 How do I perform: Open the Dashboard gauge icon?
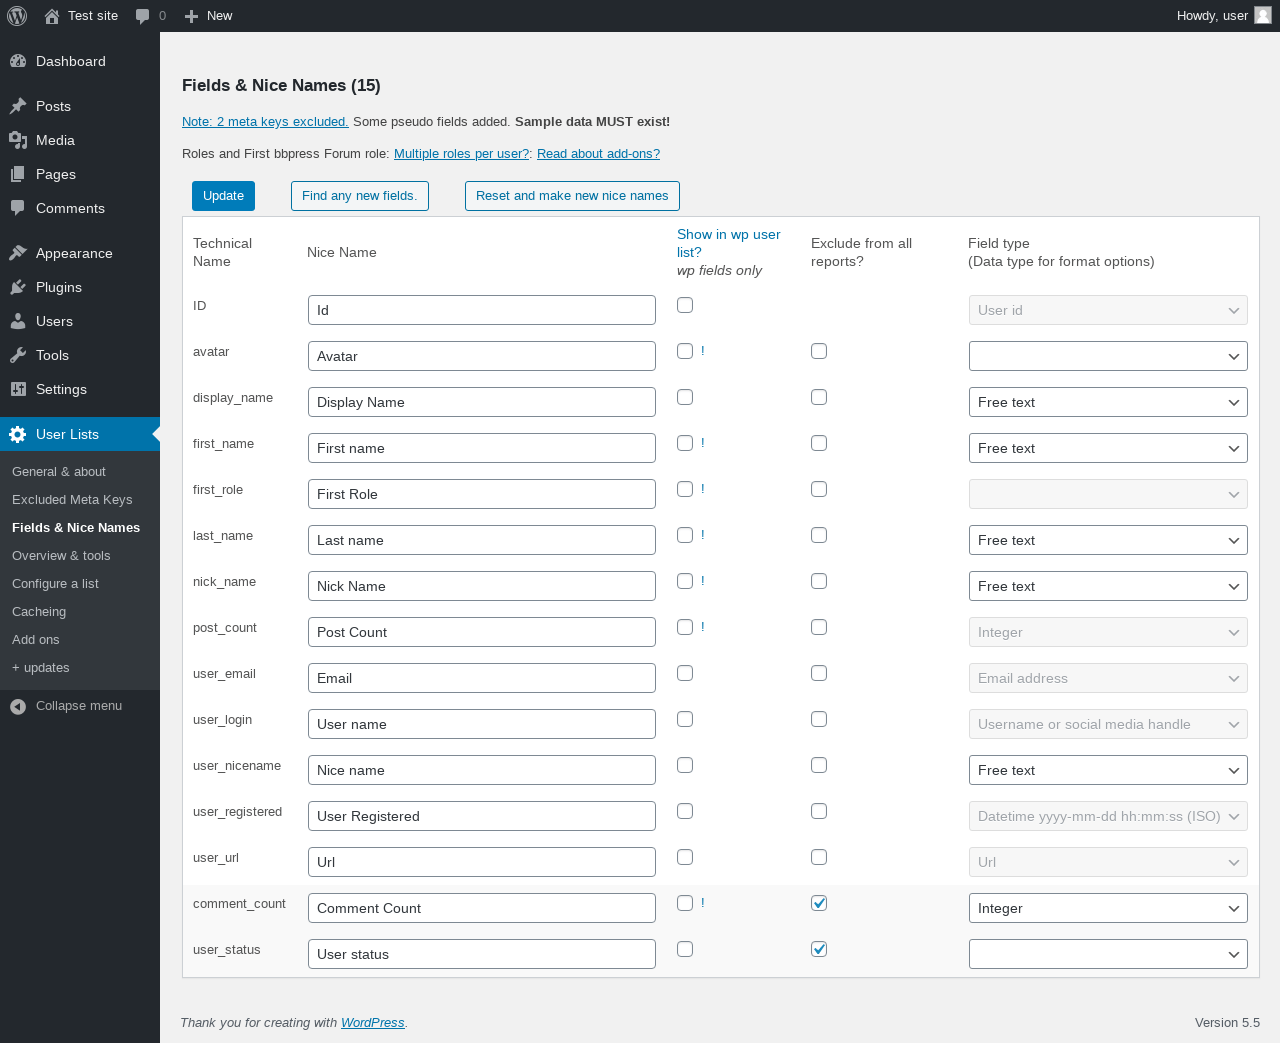(x=18, y=61)
